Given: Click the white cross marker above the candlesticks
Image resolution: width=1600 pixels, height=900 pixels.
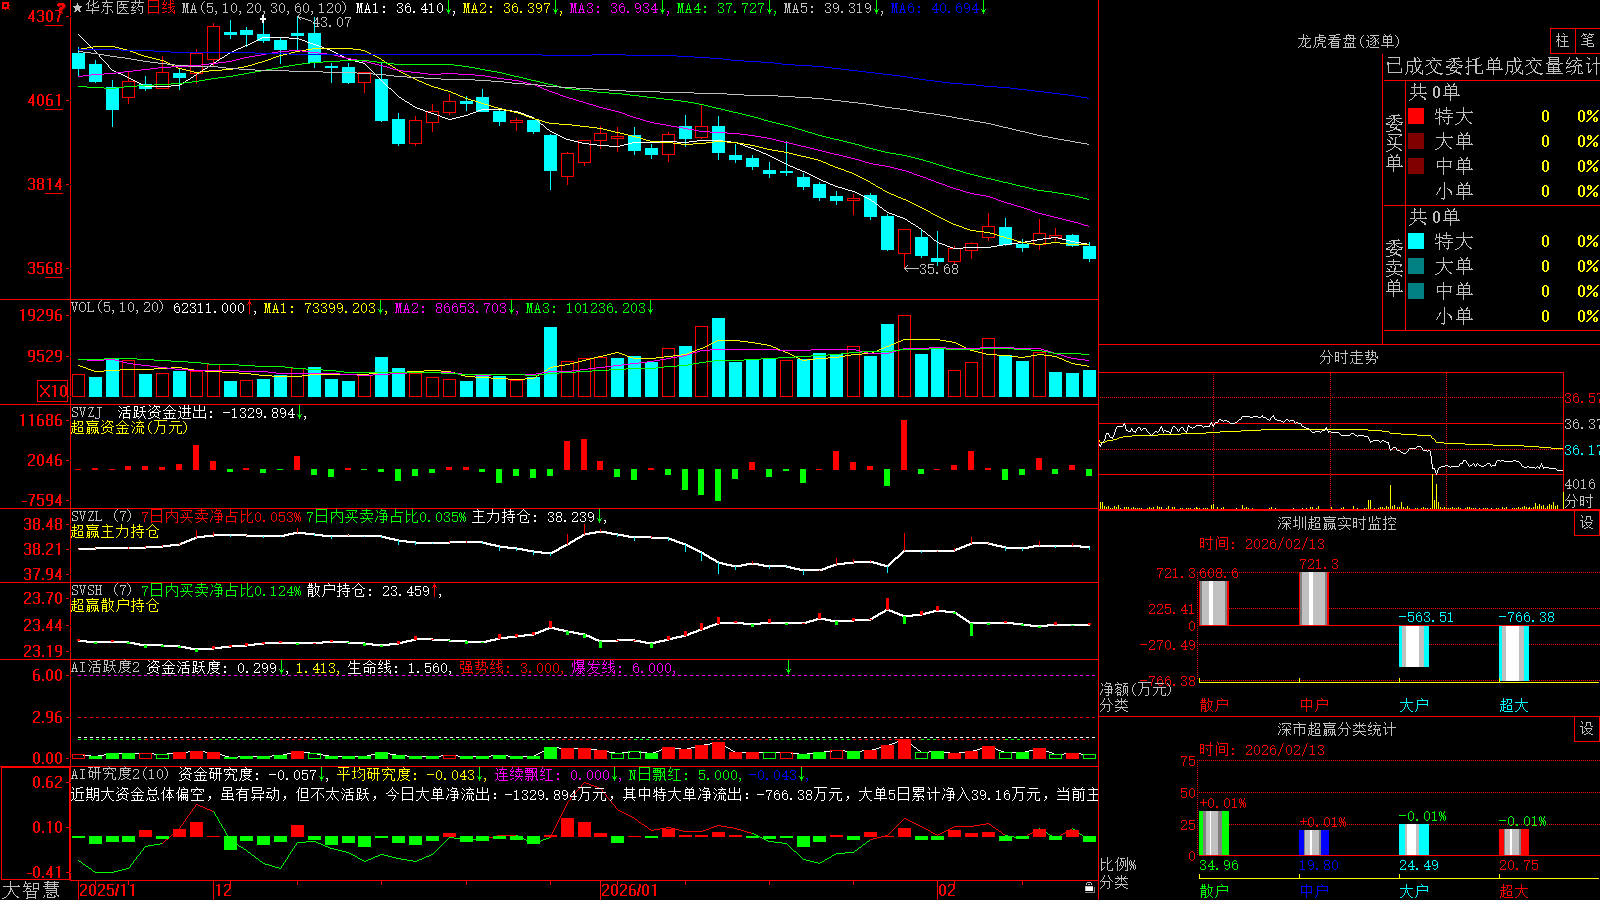Looking at the screenshot, I should click(263, 19).
